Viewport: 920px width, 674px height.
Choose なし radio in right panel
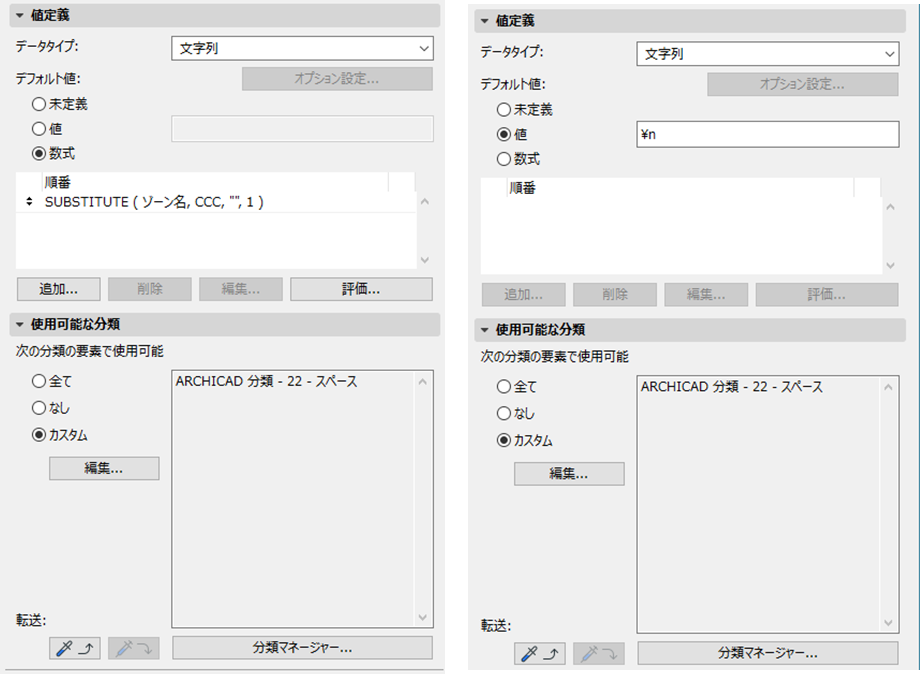coord(503,414)
